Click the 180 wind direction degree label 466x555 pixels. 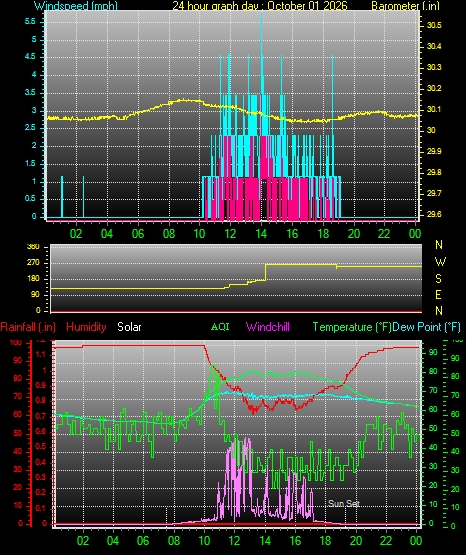(33, 279)
